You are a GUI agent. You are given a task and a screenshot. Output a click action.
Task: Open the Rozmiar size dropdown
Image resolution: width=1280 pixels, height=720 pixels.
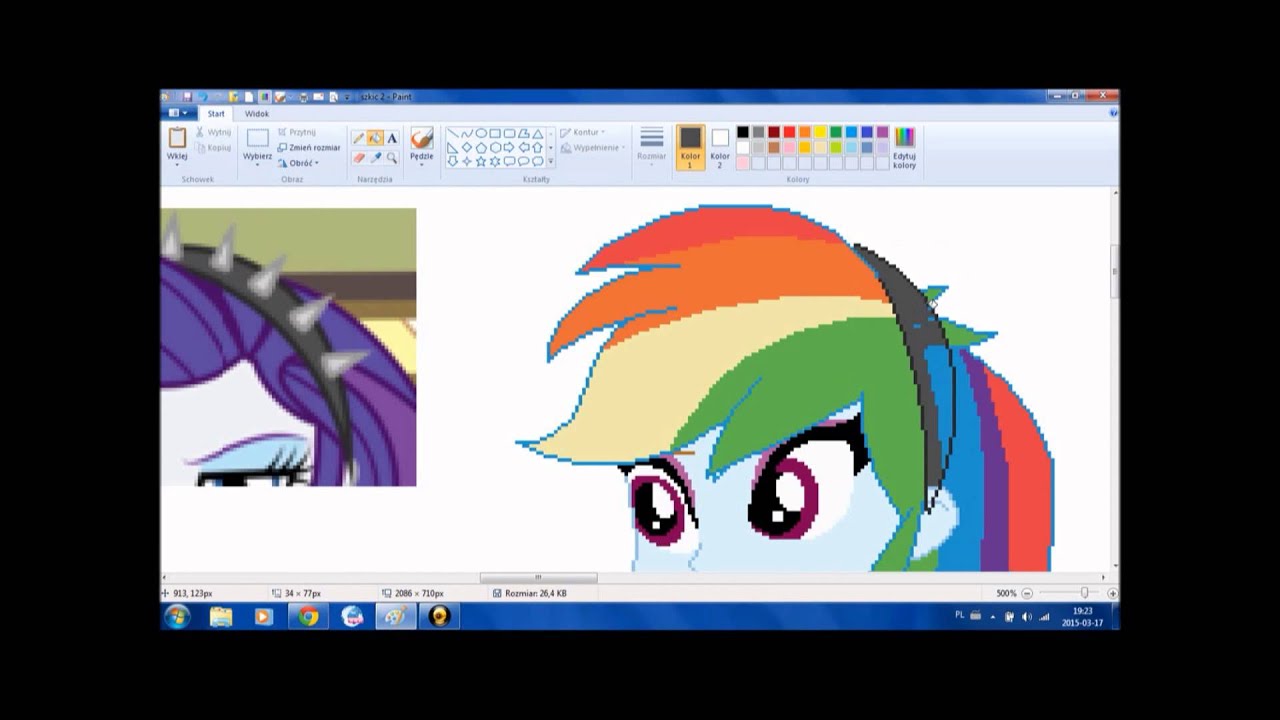click(x=651, y=147)
